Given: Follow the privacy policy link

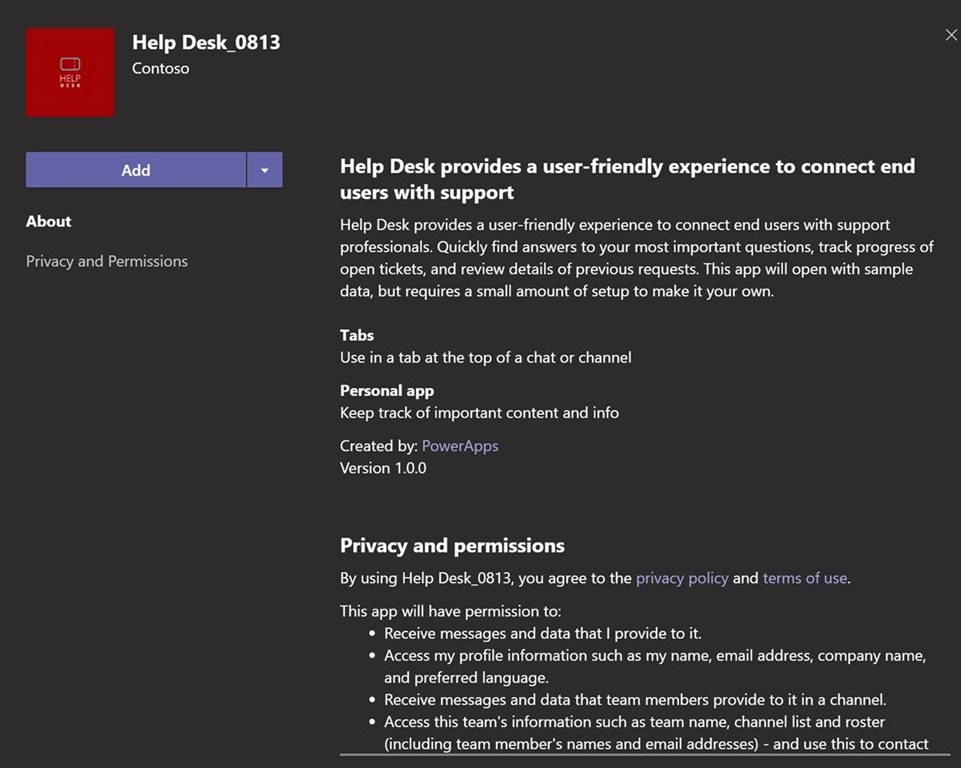Looking at the screenshot, I should coord(682,578).
